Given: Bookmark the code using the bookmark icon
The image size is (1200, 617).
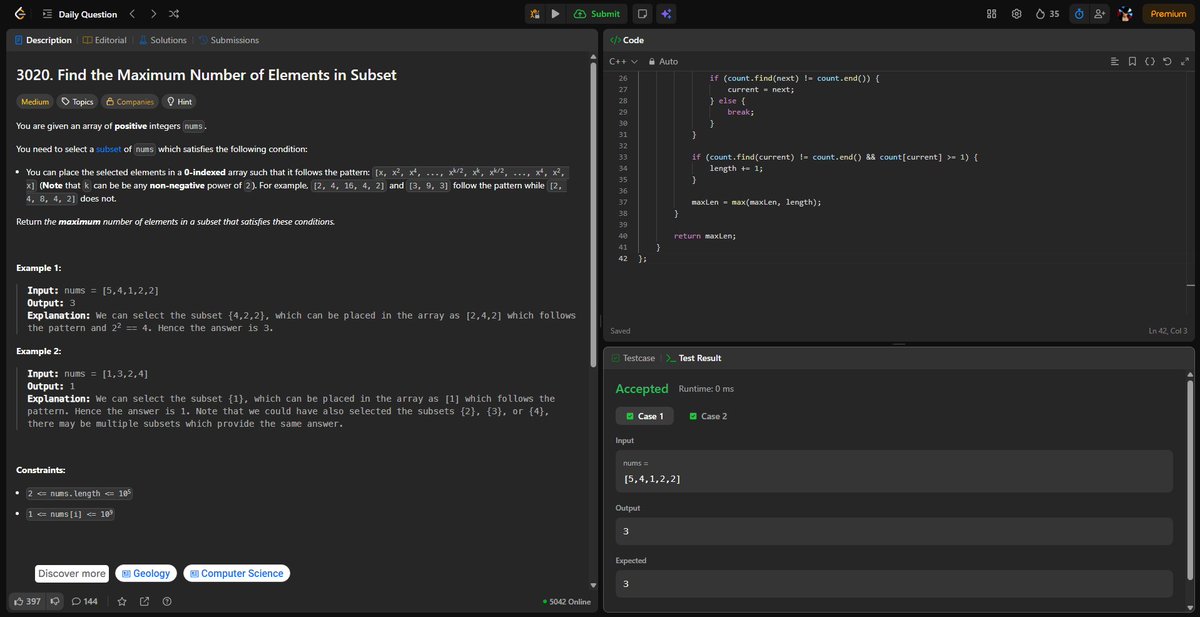Looking at the screenshot, I should tap(1132, 61).
